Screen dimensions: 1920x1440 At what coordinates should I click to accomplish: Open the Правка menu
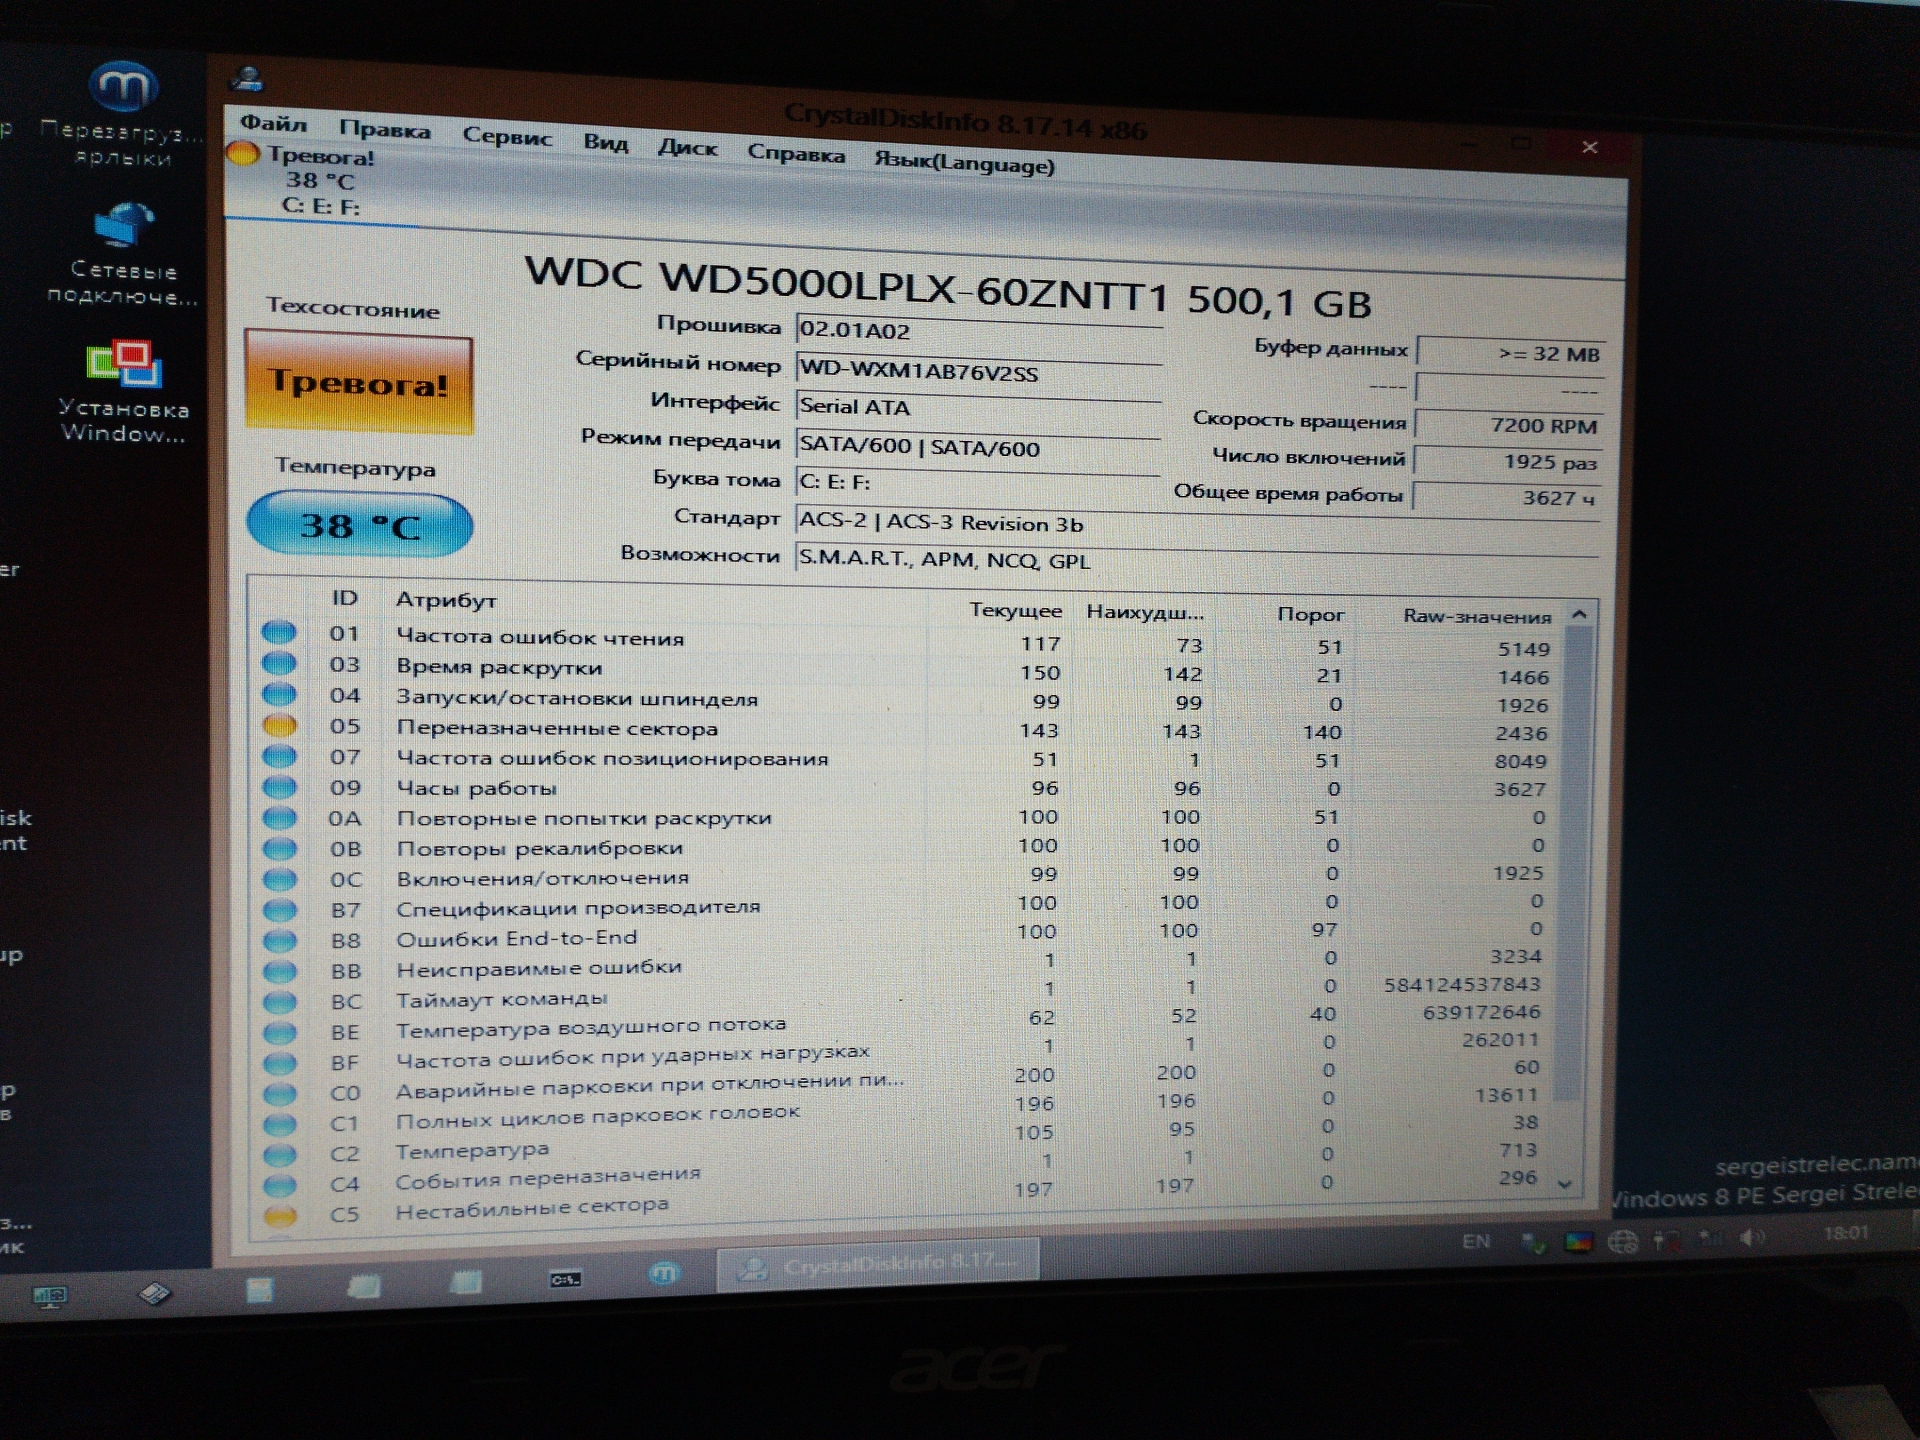pos(384,130)
